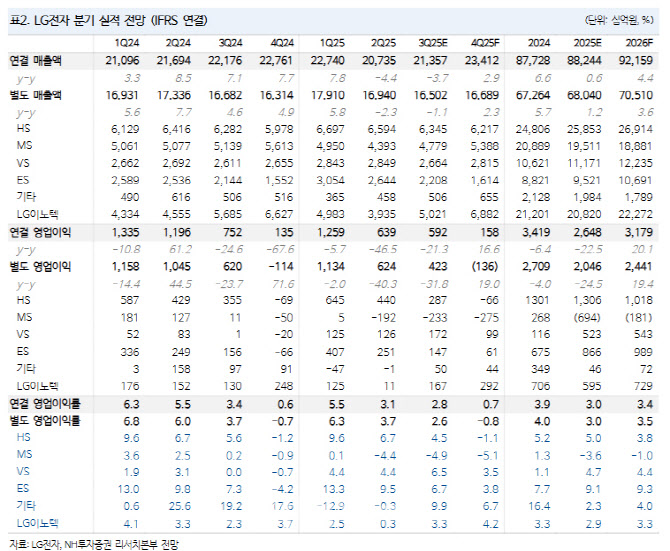Screen dimensions: 670x551
Task: Click the MS 2026F loss value (181)
Action: point(640,318)
